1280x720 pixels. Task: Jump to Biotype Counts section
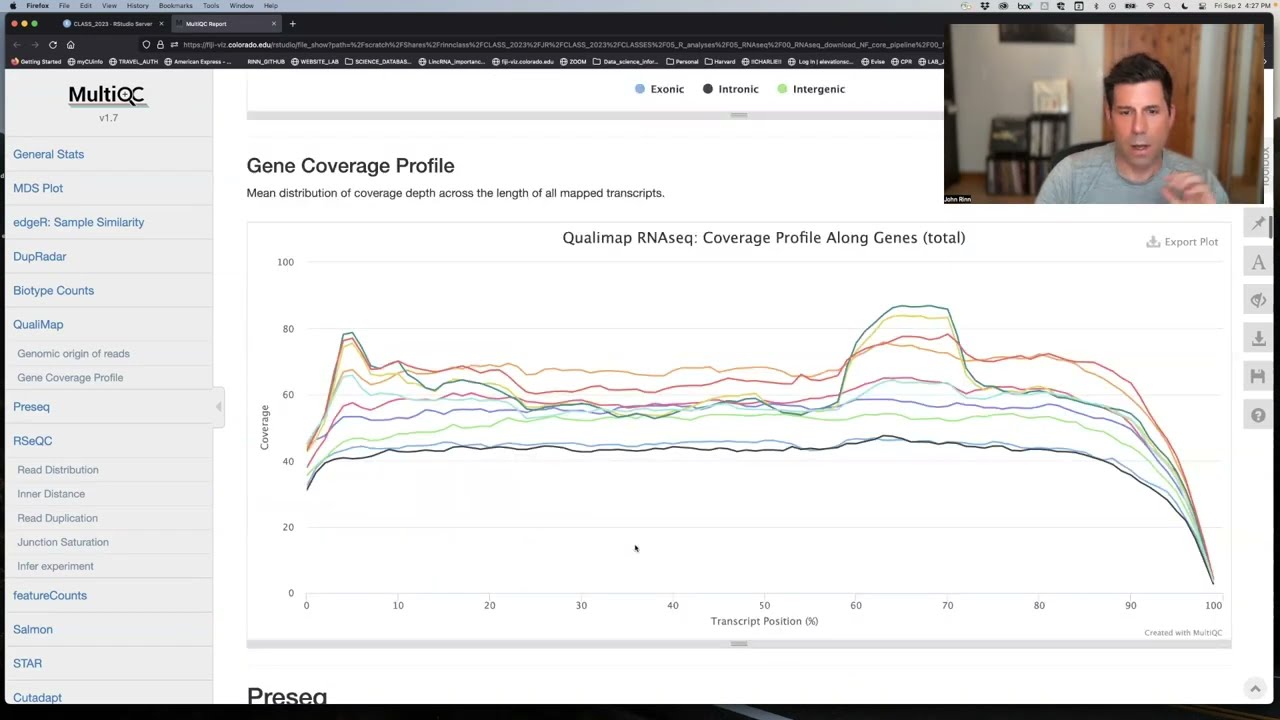[x=53, y=290]
